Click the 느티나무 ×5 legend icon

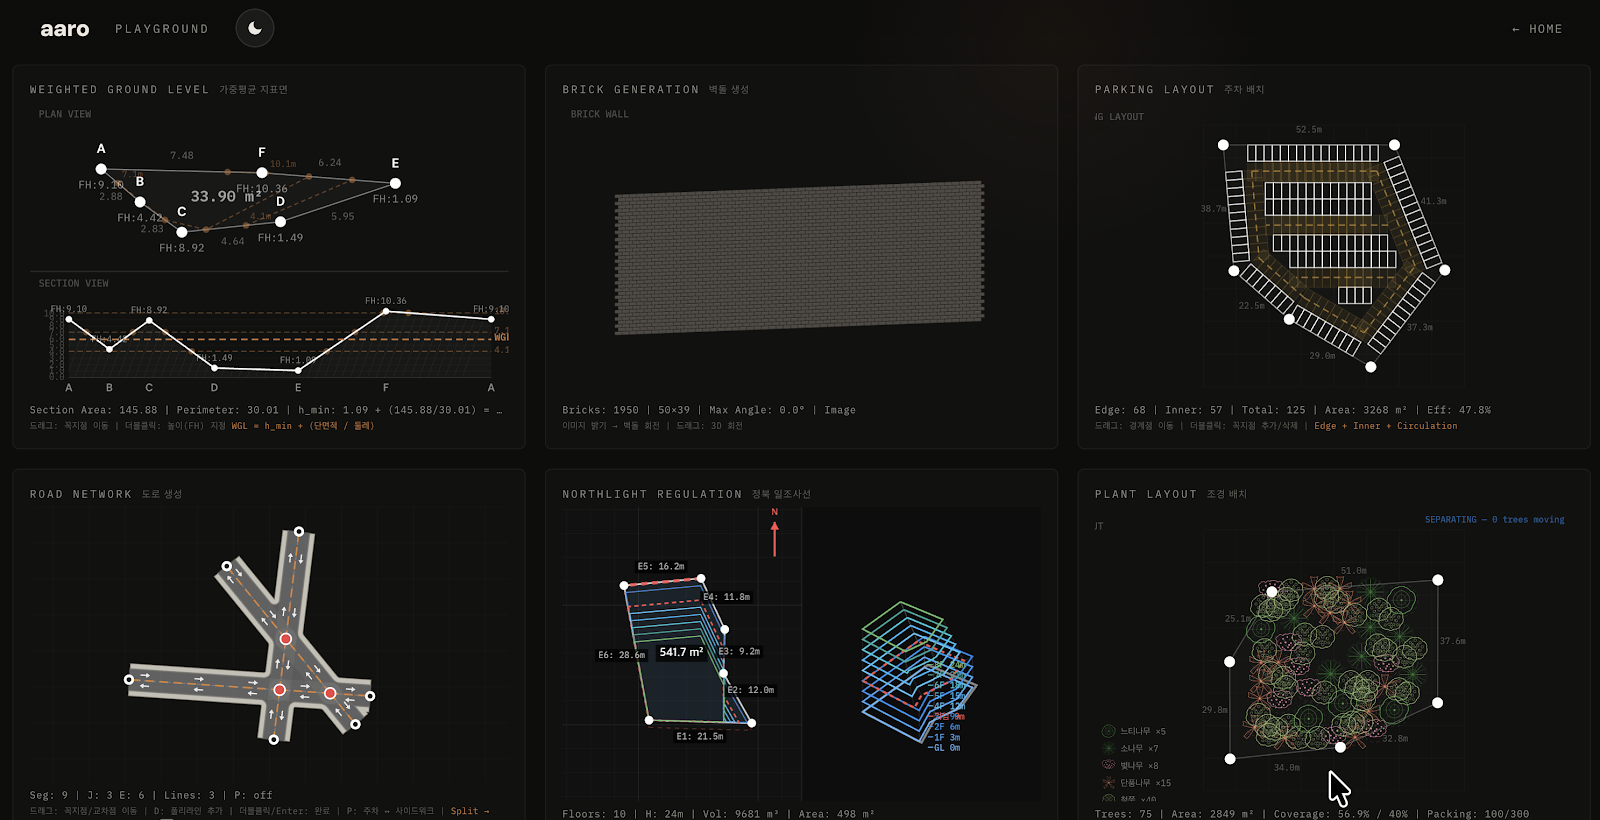(1108, 731)
